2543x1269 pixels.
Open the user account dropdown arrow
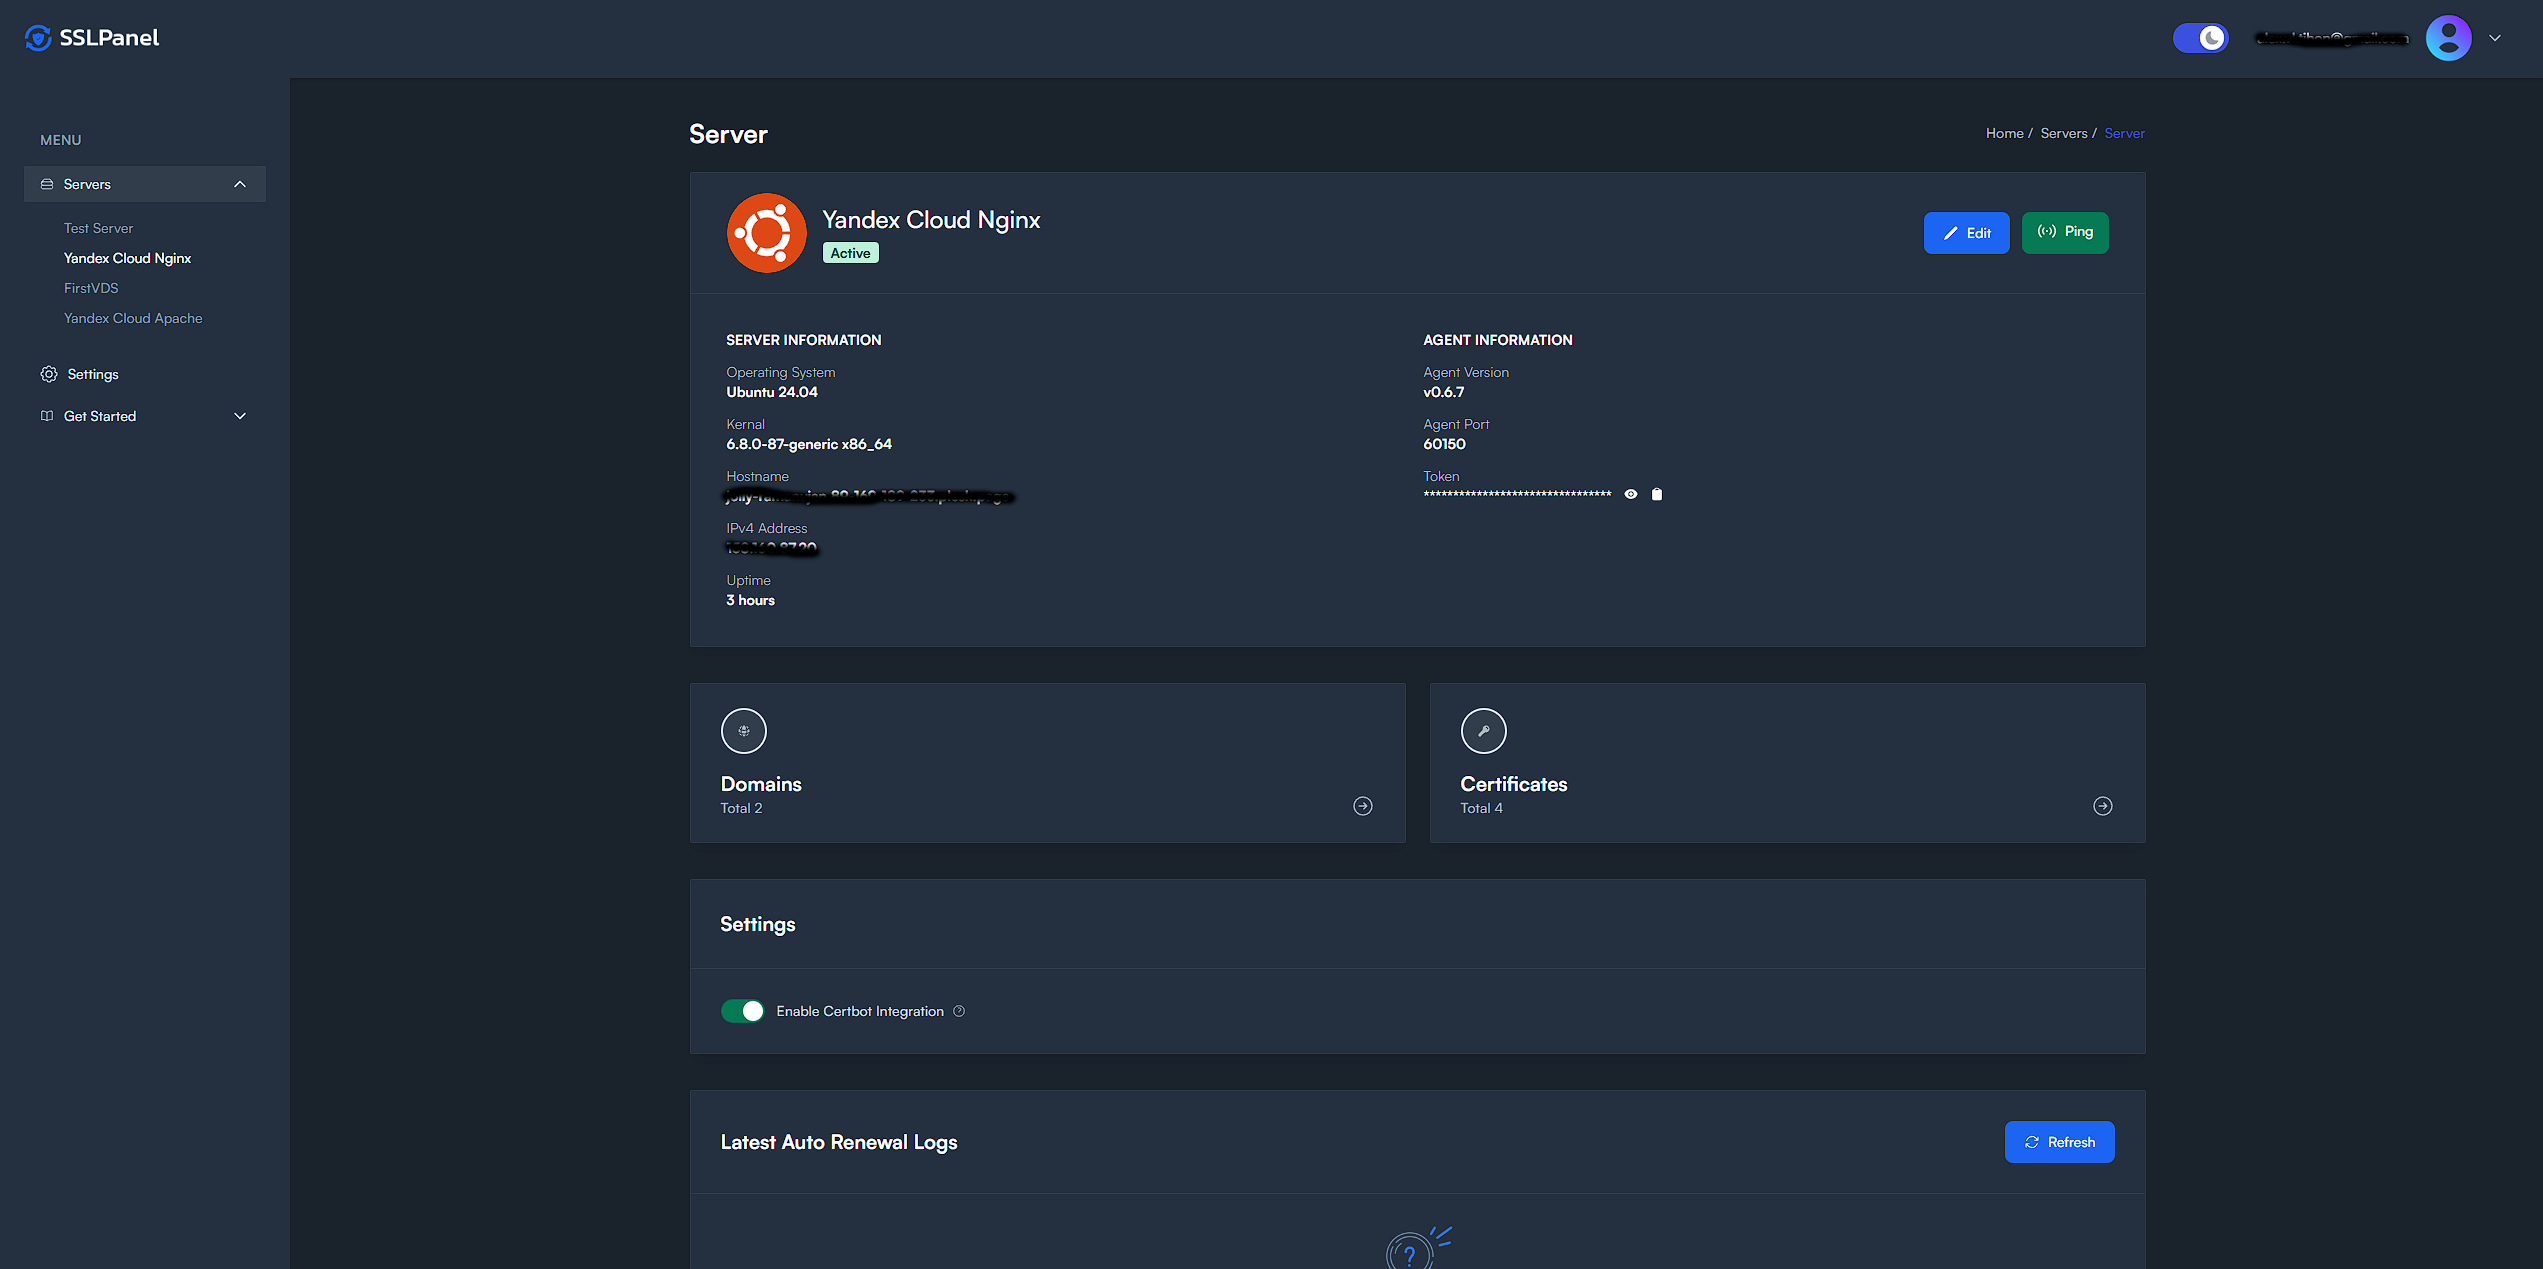pos(2495,38)
